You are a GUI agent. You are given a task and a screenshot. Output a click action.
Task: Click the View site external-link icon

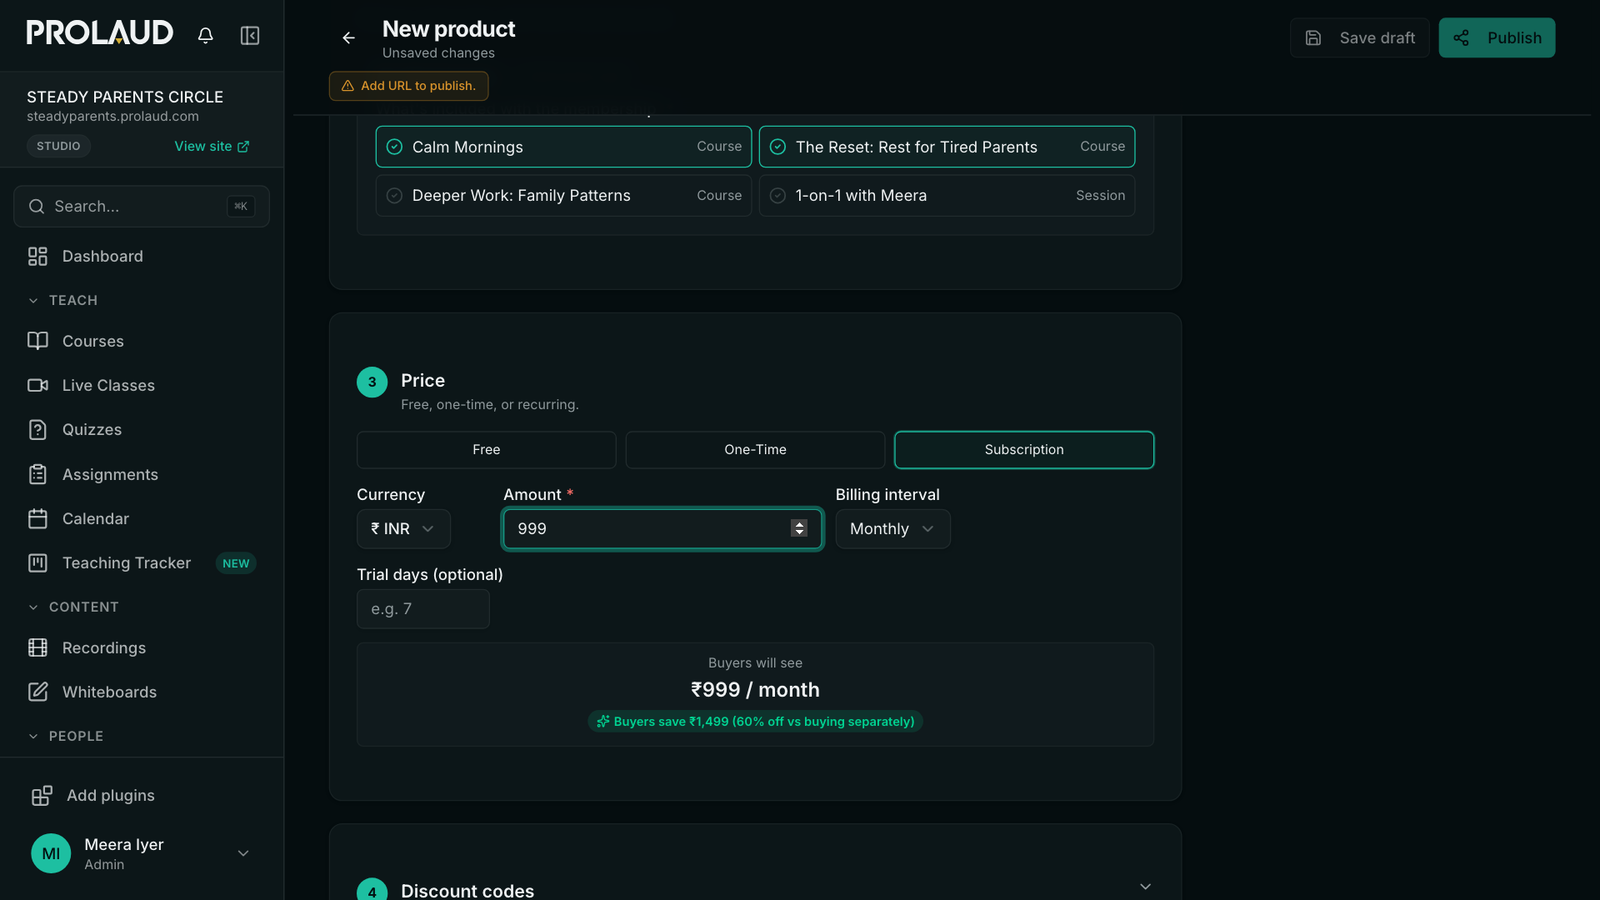pos(243,146)
